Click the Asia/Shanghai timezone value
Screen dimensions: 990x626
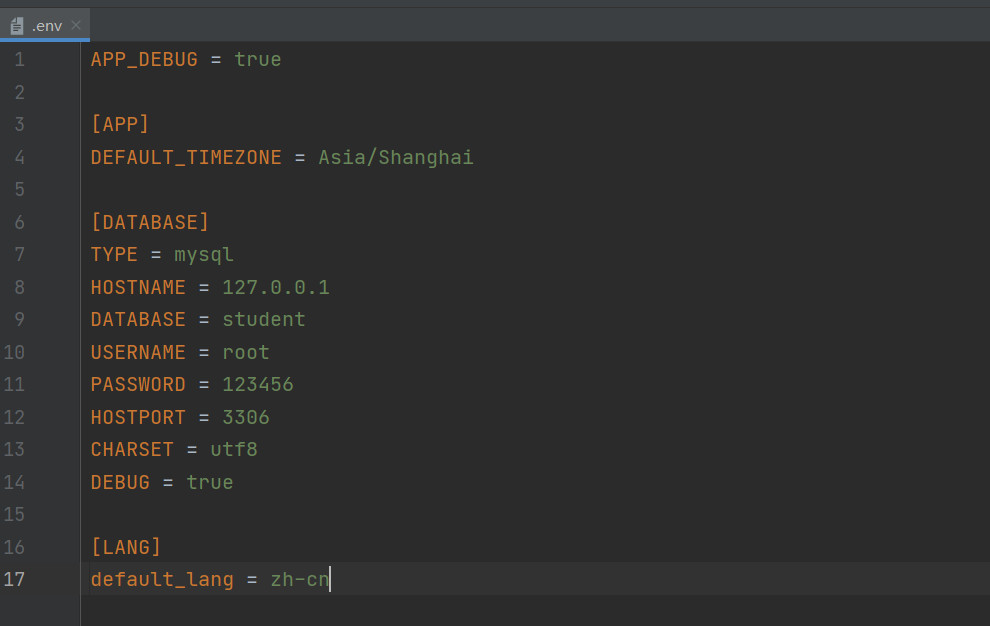(x=396, y=157)
